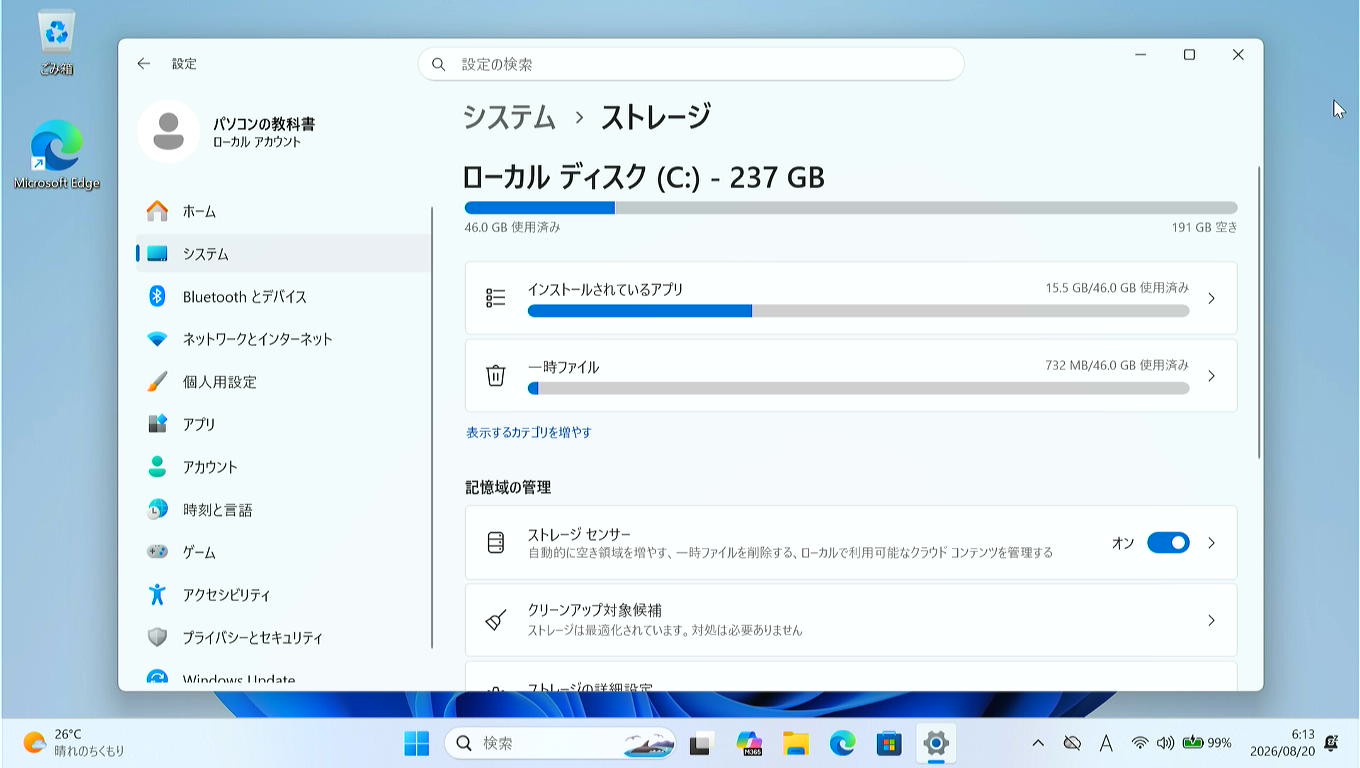Viewport: 1360px width, 768px height.
Task: Open File Explorer from the taskbar
Action: coord(796,743)
